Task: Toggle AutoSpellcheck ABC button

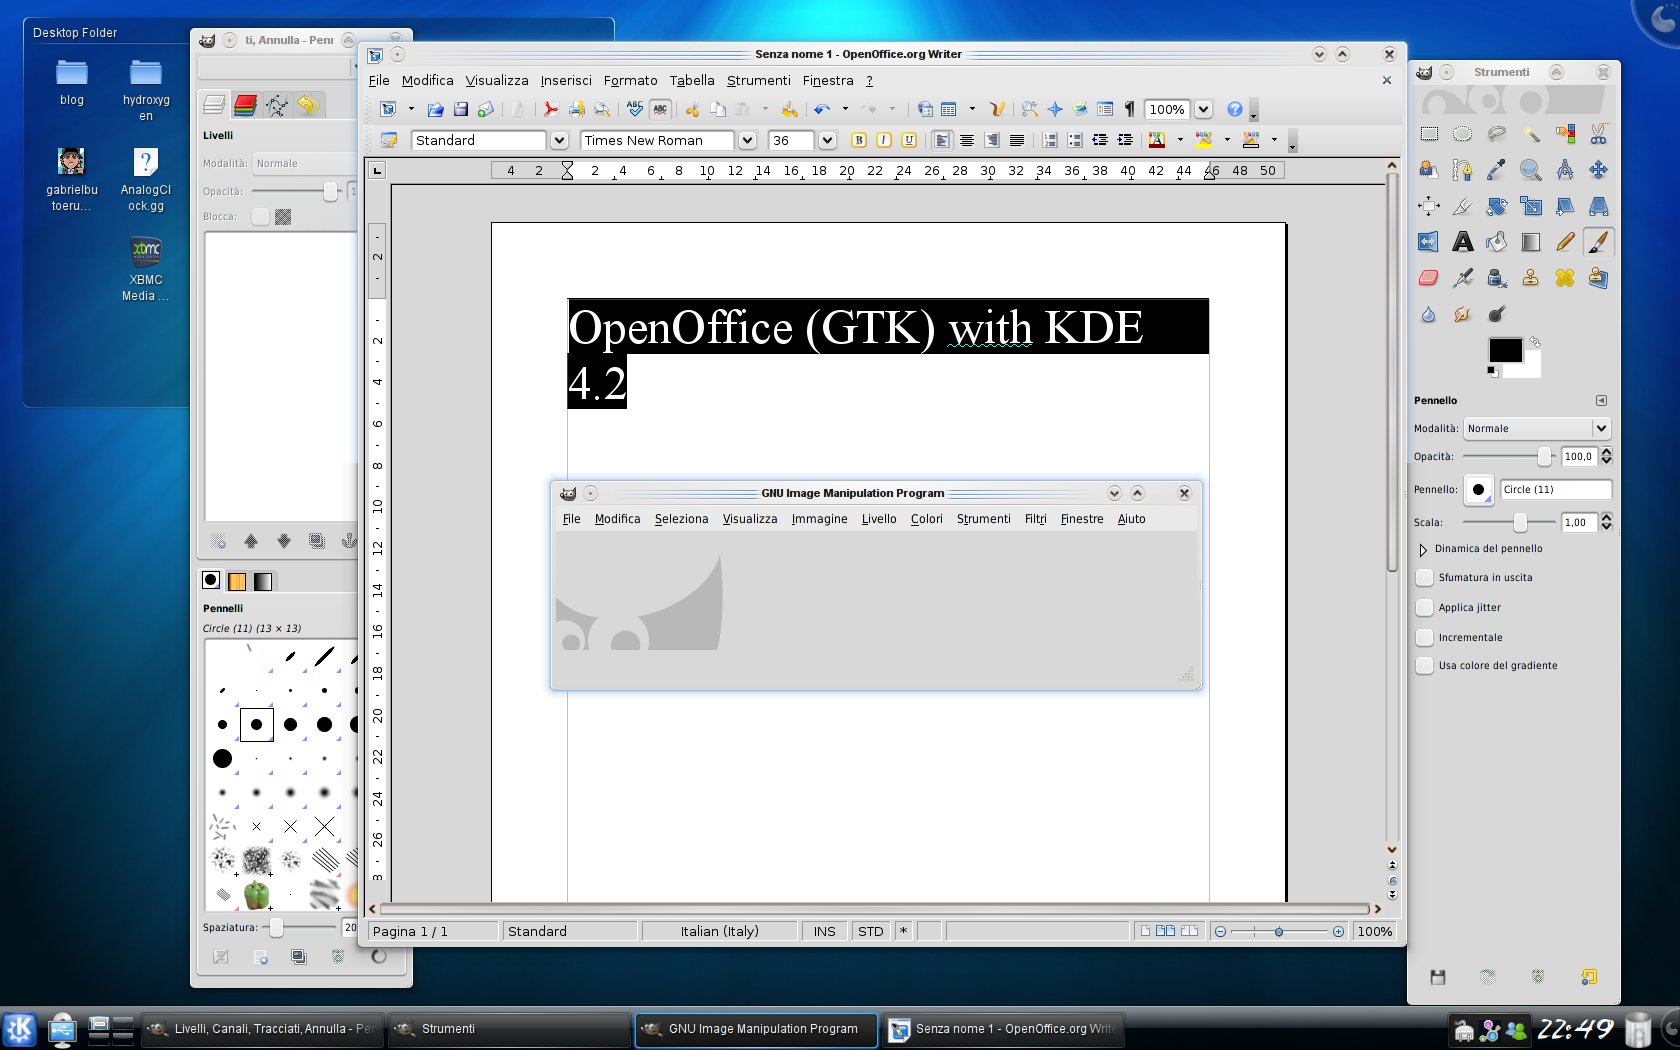Action: 660,109
